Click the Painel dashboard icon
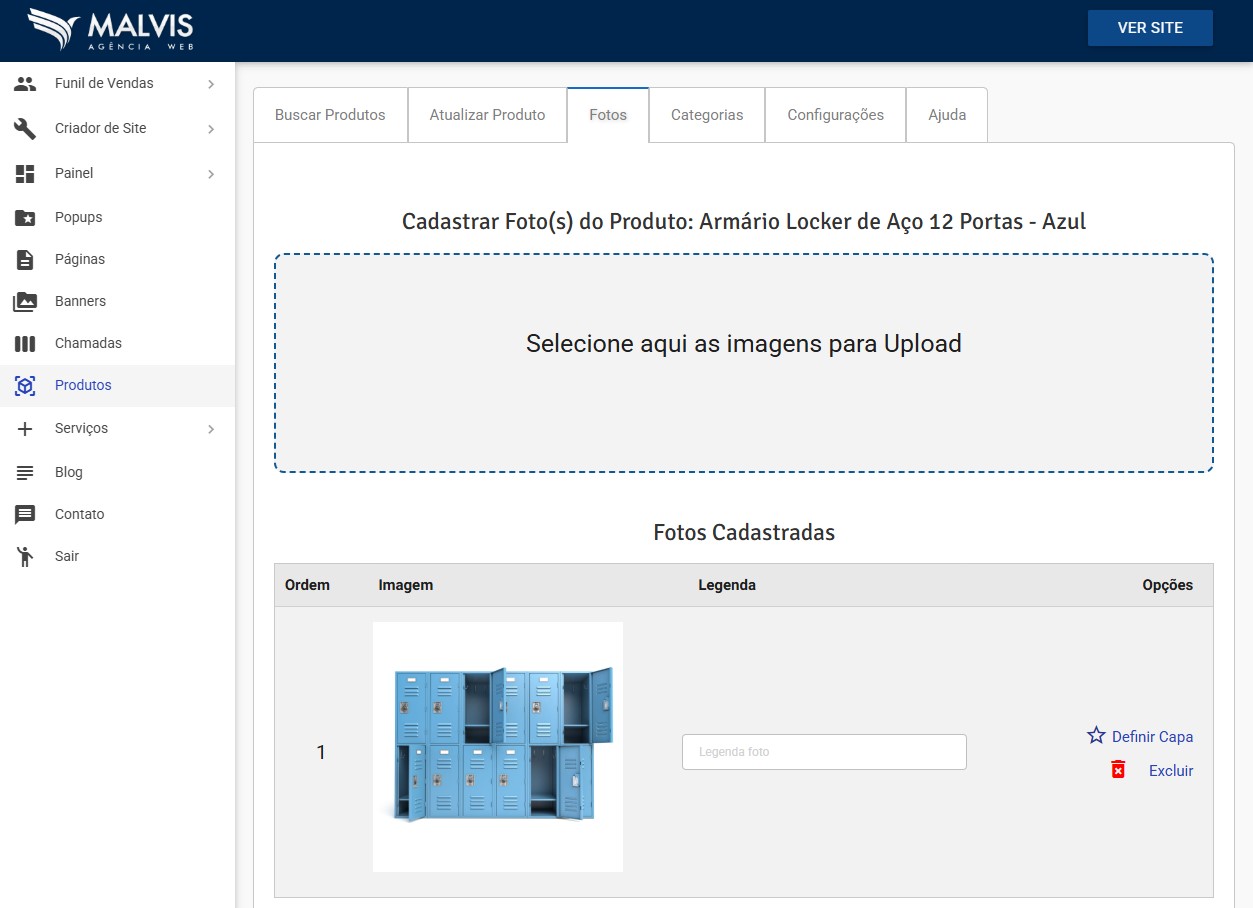 click(25, 174)
